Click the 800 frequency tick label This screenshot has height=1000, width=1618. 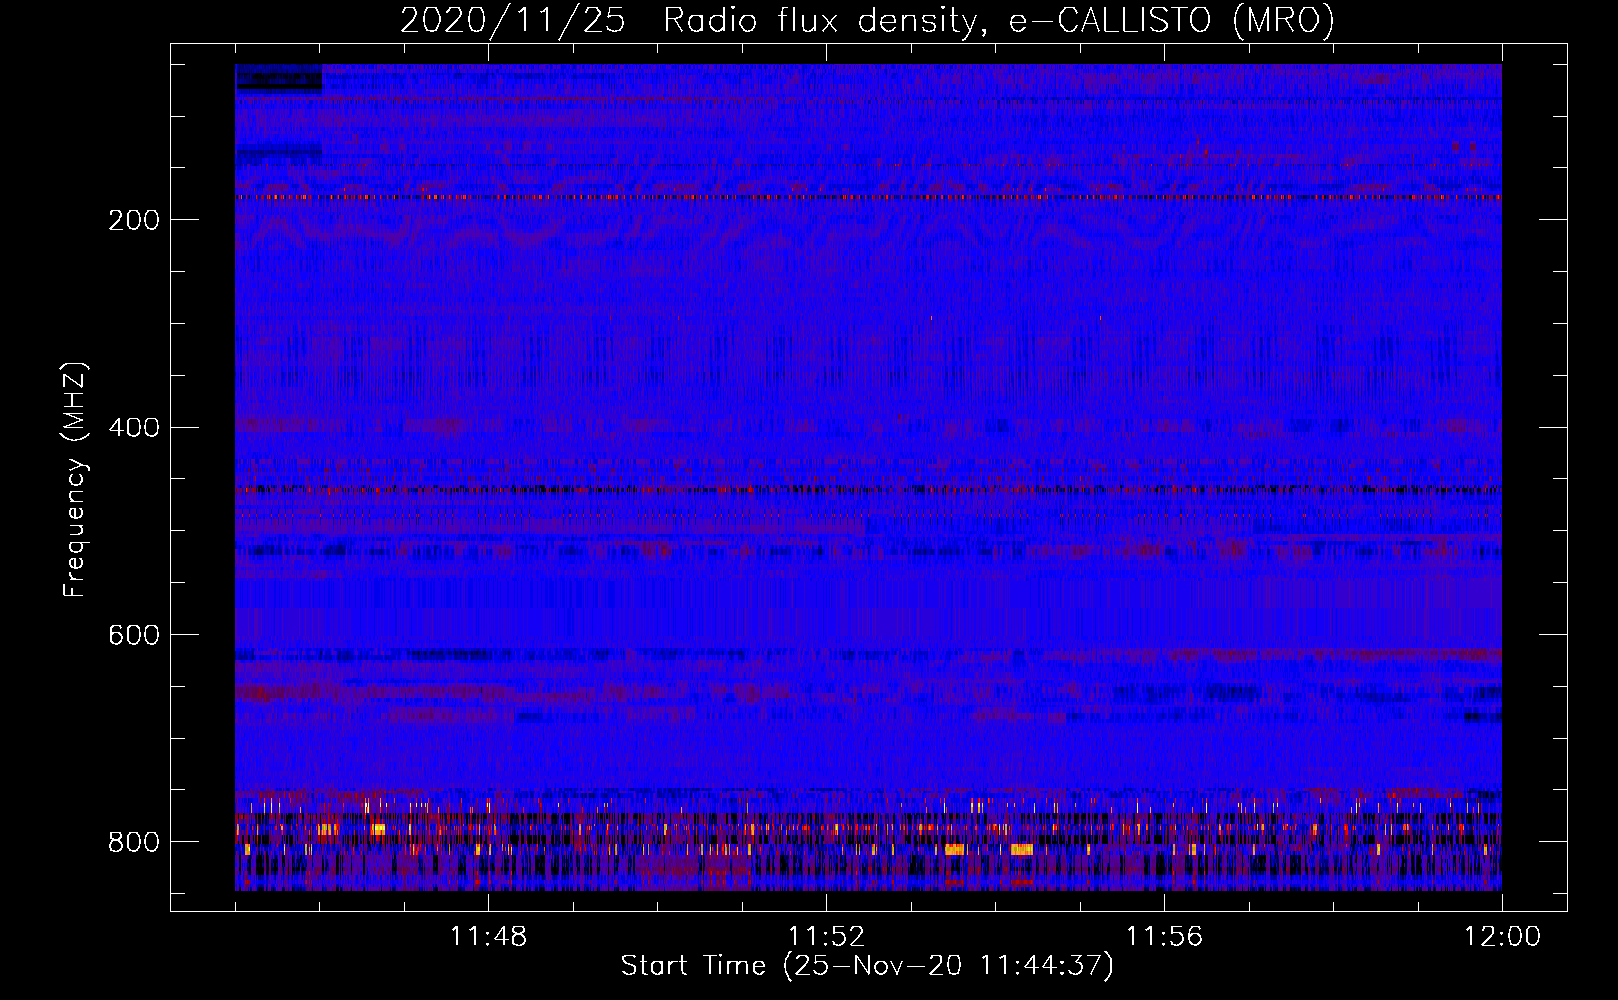pyautogui.click(x=134, y=843)
